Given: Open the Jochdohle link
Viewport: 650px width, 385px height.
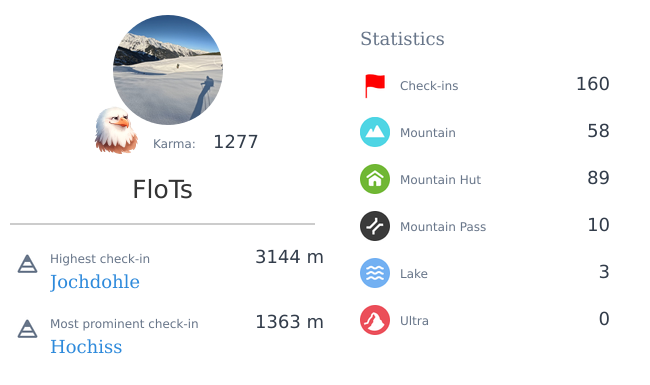Looking at the screenshot, I should 95,282.
